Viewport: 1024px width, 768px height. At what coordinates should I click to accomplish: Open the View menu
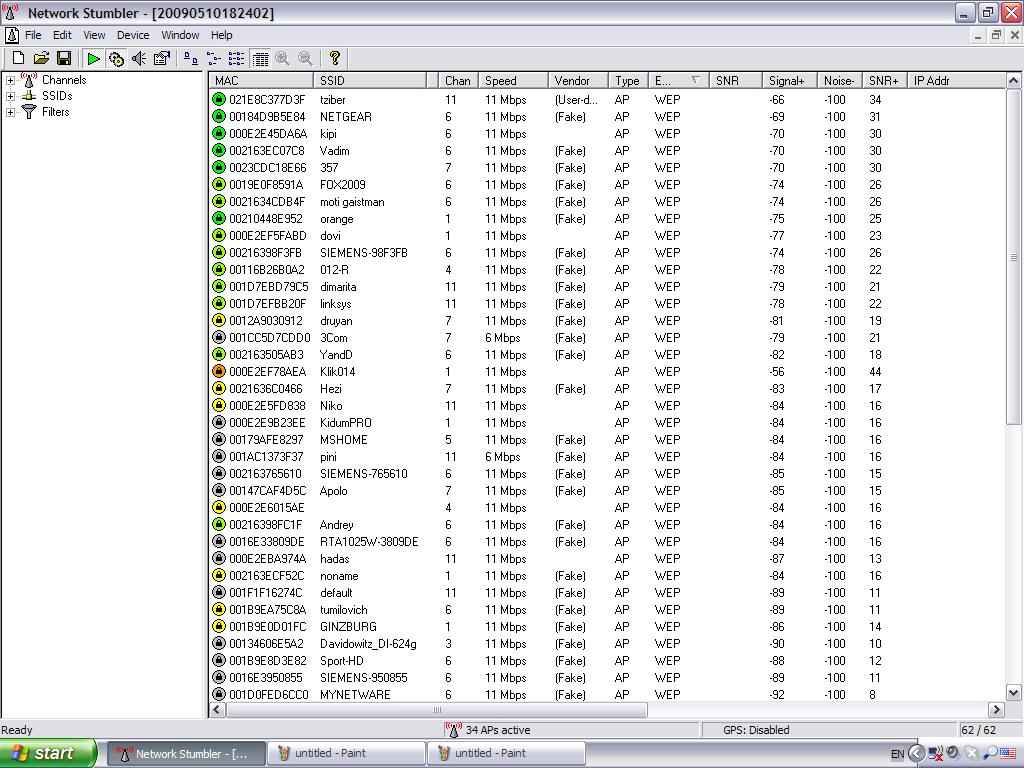pos(94,35)
